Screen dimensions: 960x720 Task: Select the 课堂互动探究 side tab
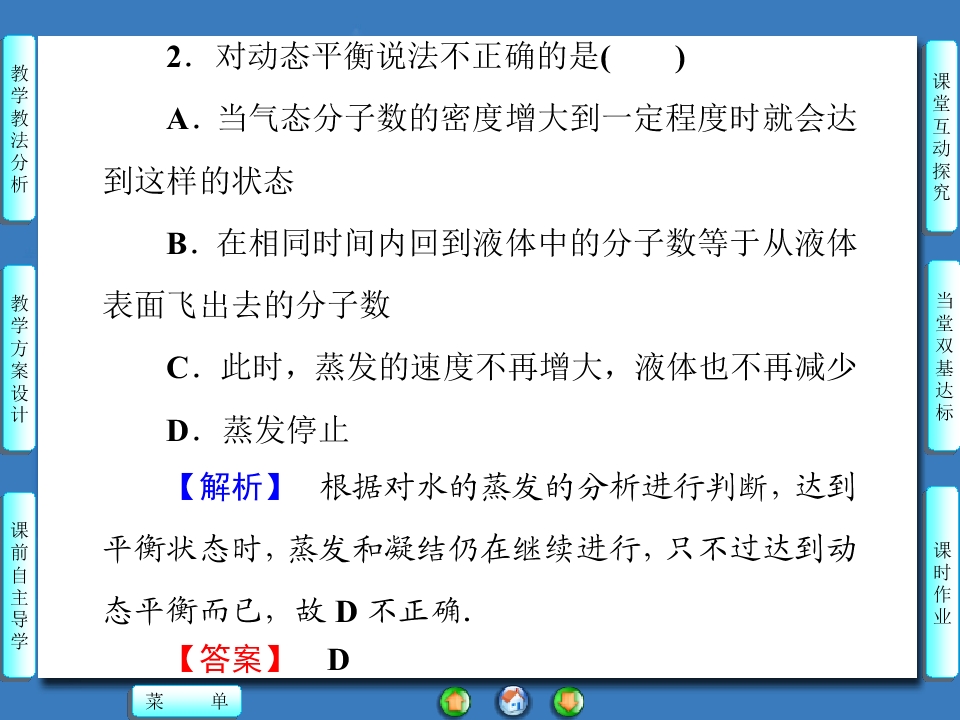[941, 136]
